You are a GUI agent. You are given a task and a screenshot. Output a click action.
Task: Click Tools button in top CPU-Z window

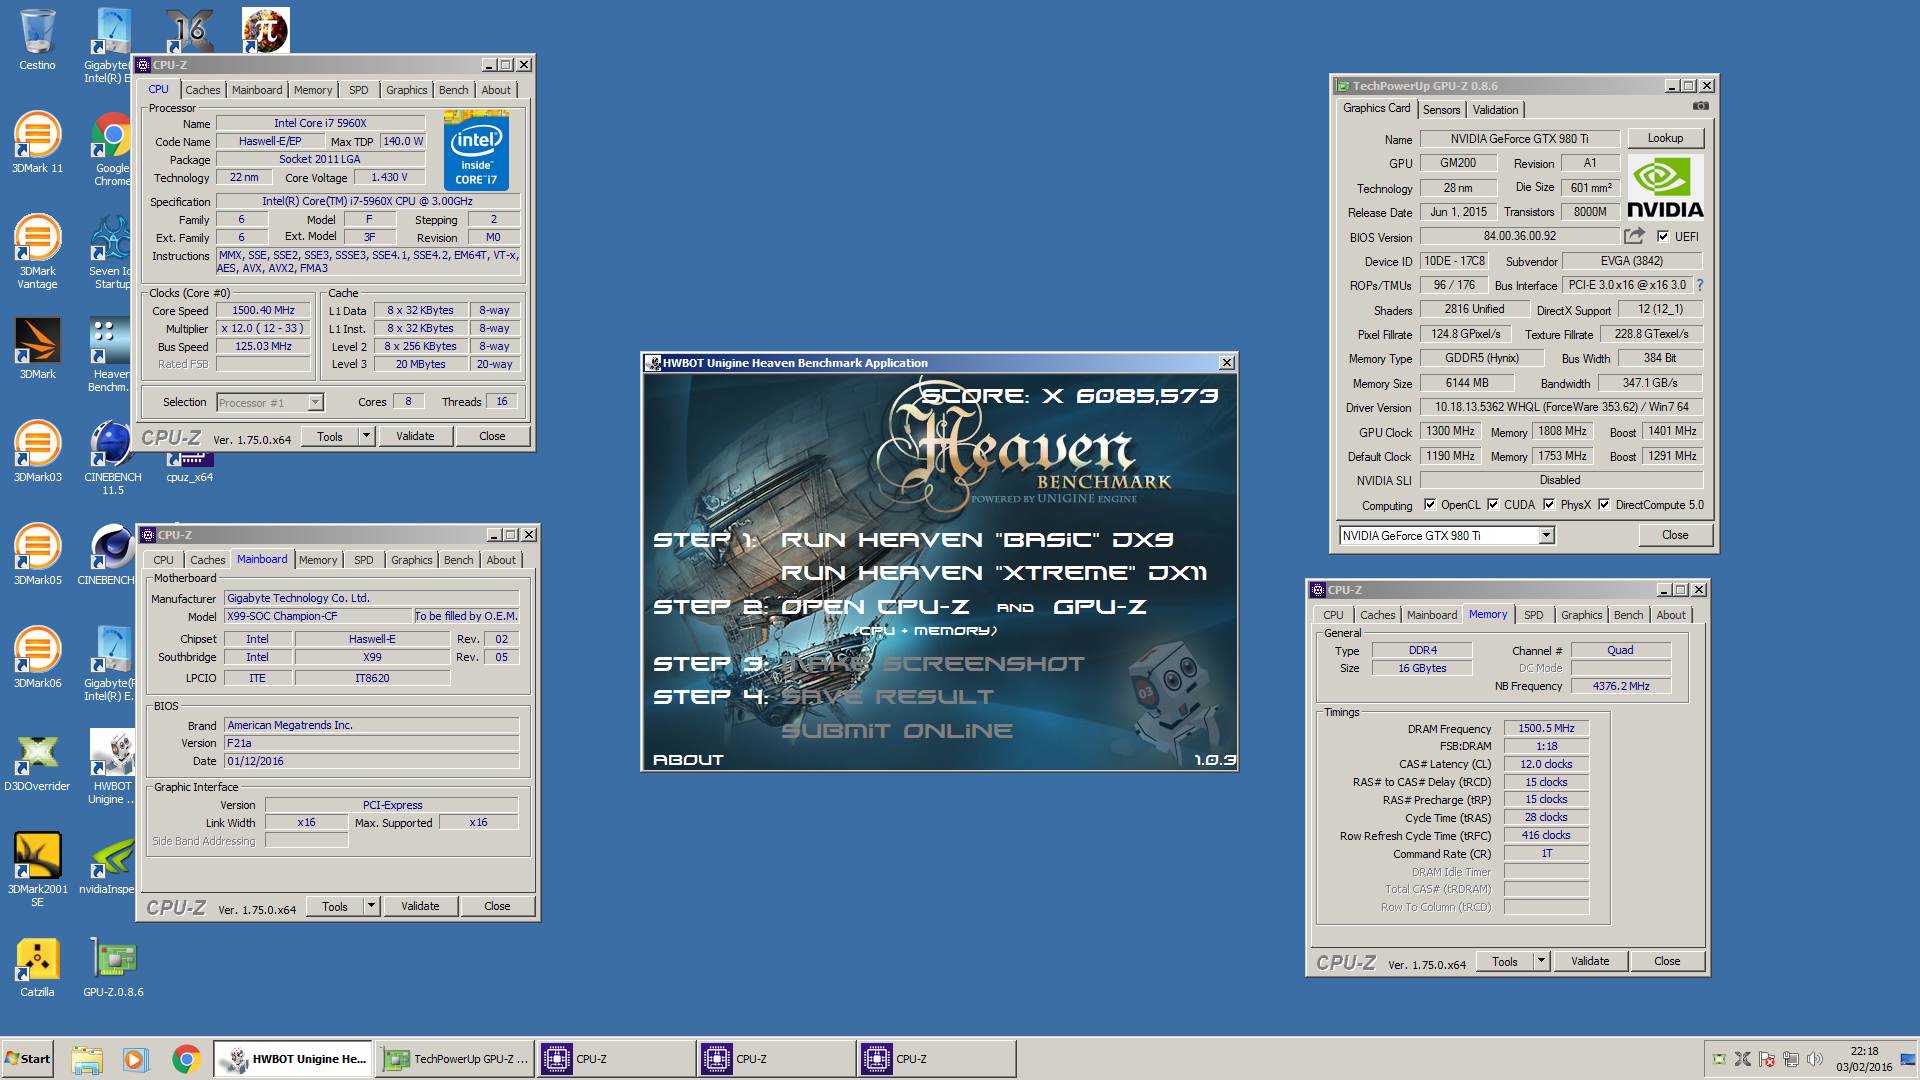click(x=330, y=436)
